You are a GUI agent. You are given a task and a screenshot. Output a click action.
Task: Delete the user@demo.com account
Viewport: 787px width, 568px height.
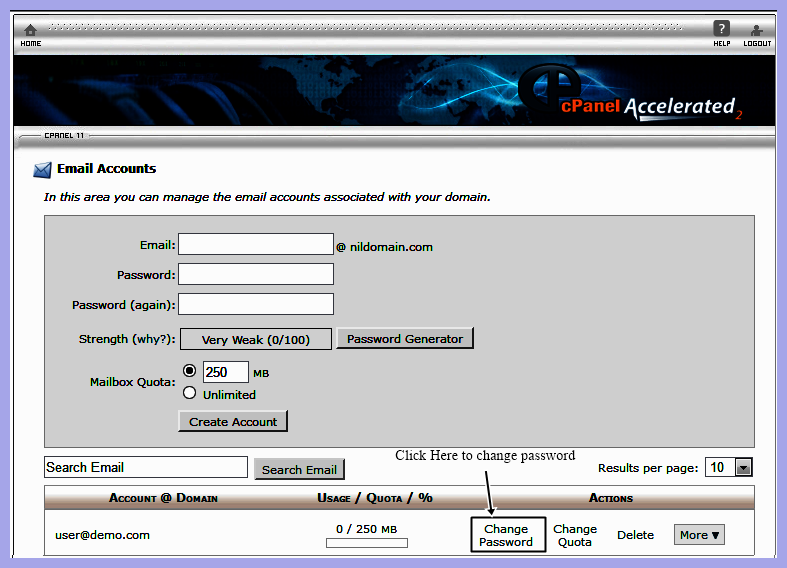pyautogui.click(x=635, y=535)
